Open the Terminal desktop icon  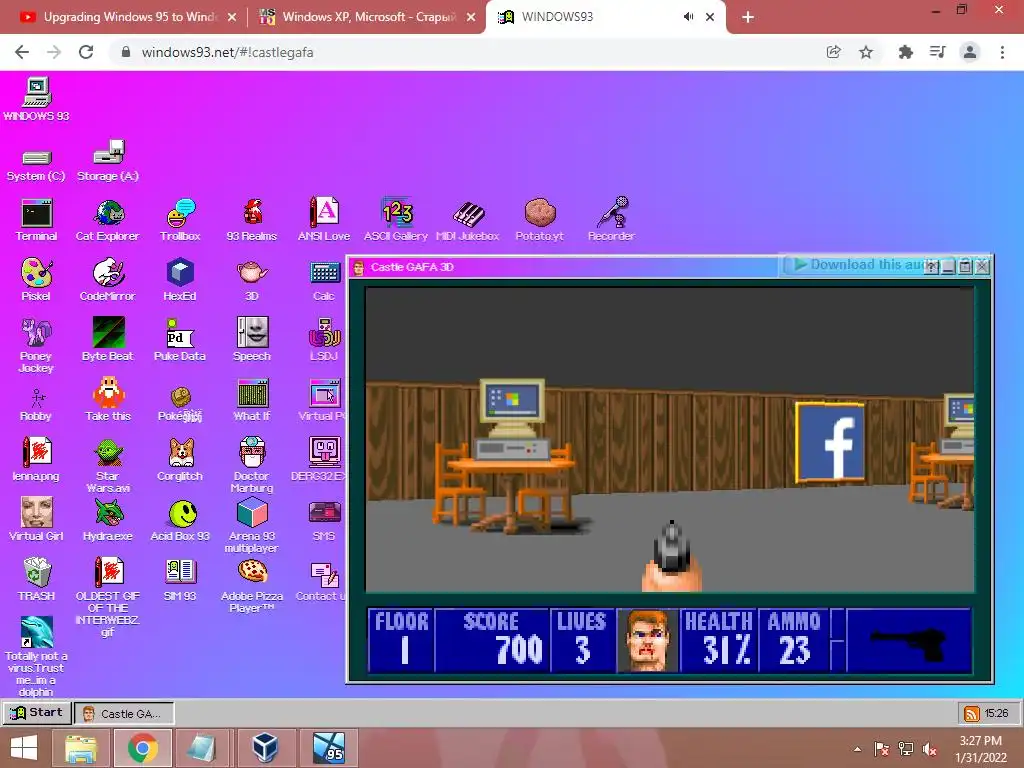(37, 220)
